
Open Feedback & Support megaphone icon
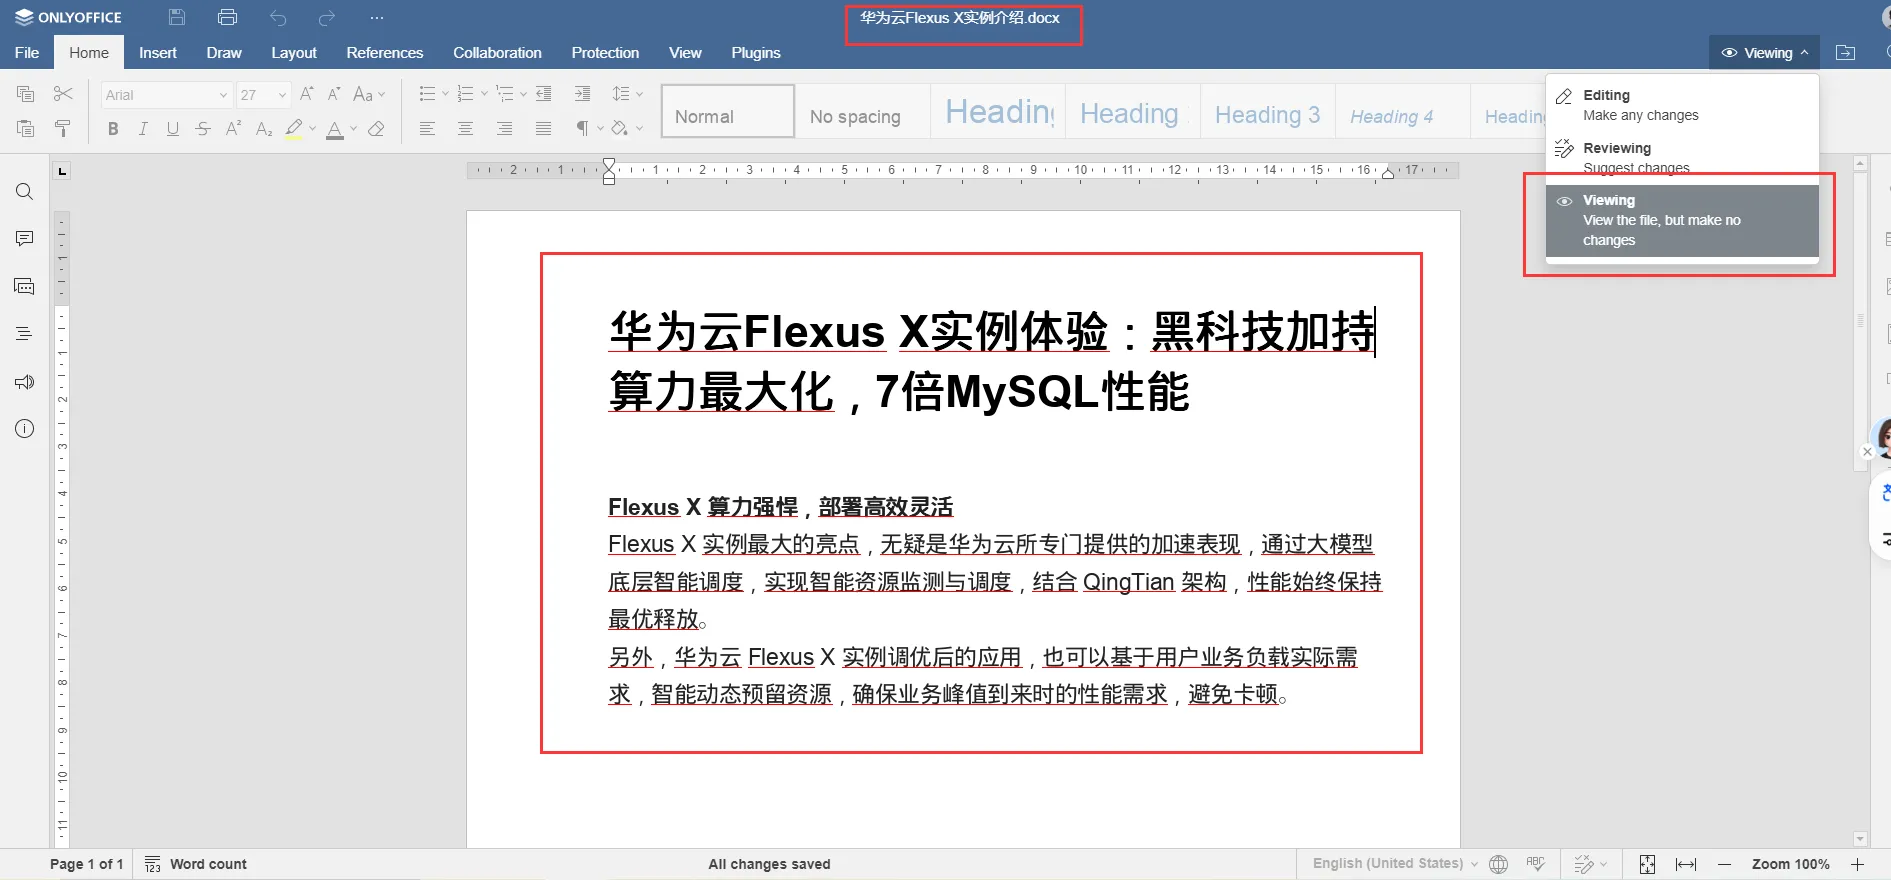tap(25, 382)
